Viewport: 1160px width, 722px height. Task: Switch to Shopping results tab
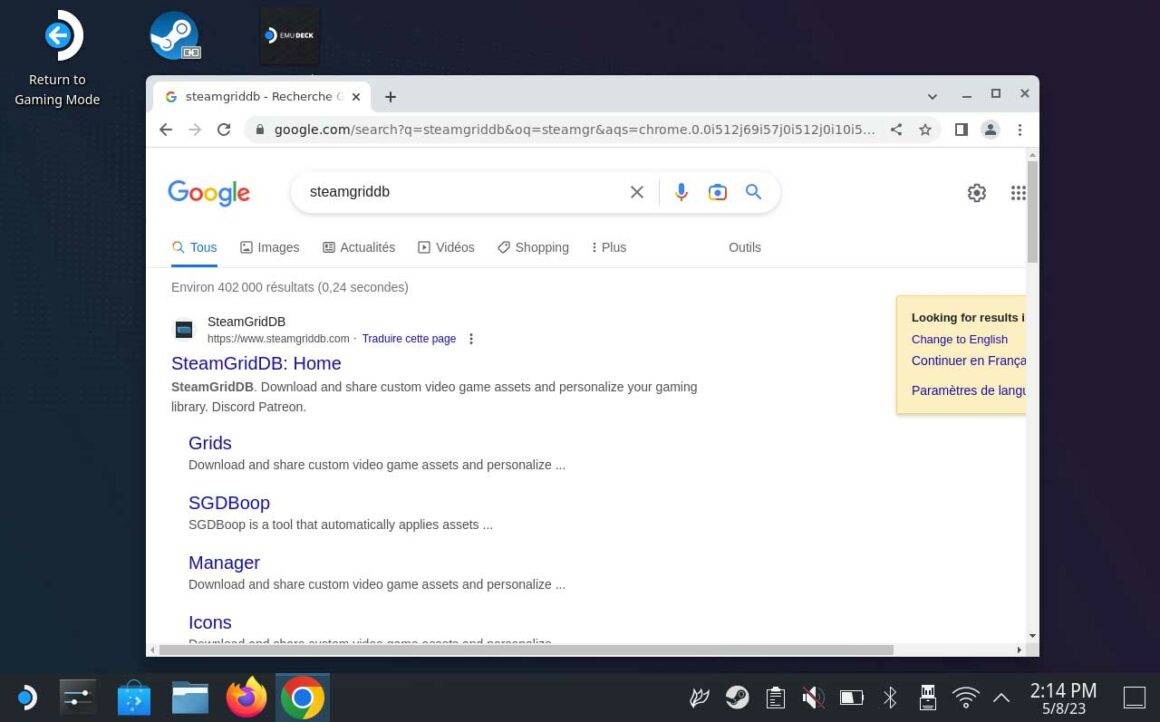coord(533,247)
